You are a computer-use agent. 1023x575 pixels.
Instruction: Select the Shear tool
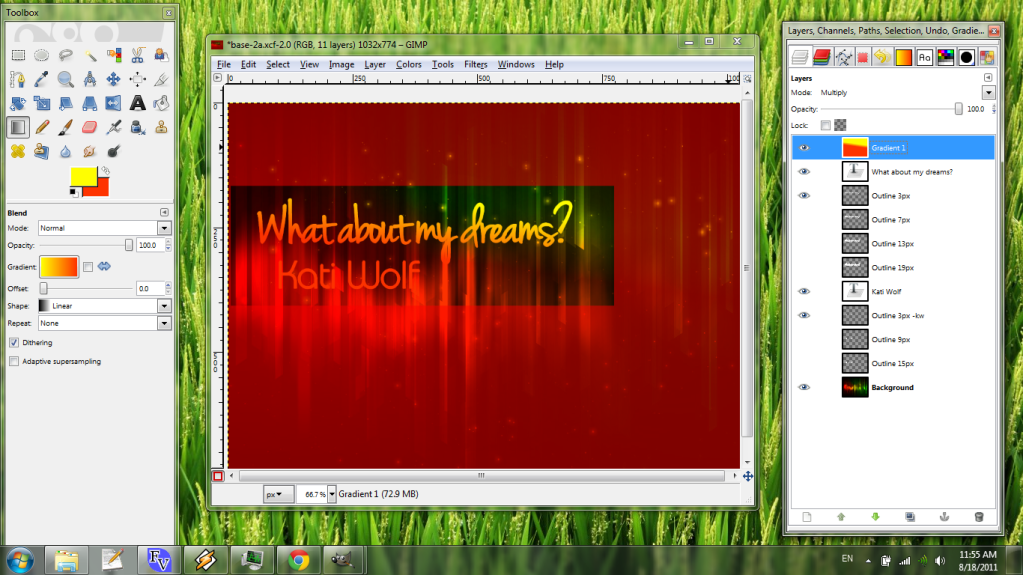(x=66, y=103)
